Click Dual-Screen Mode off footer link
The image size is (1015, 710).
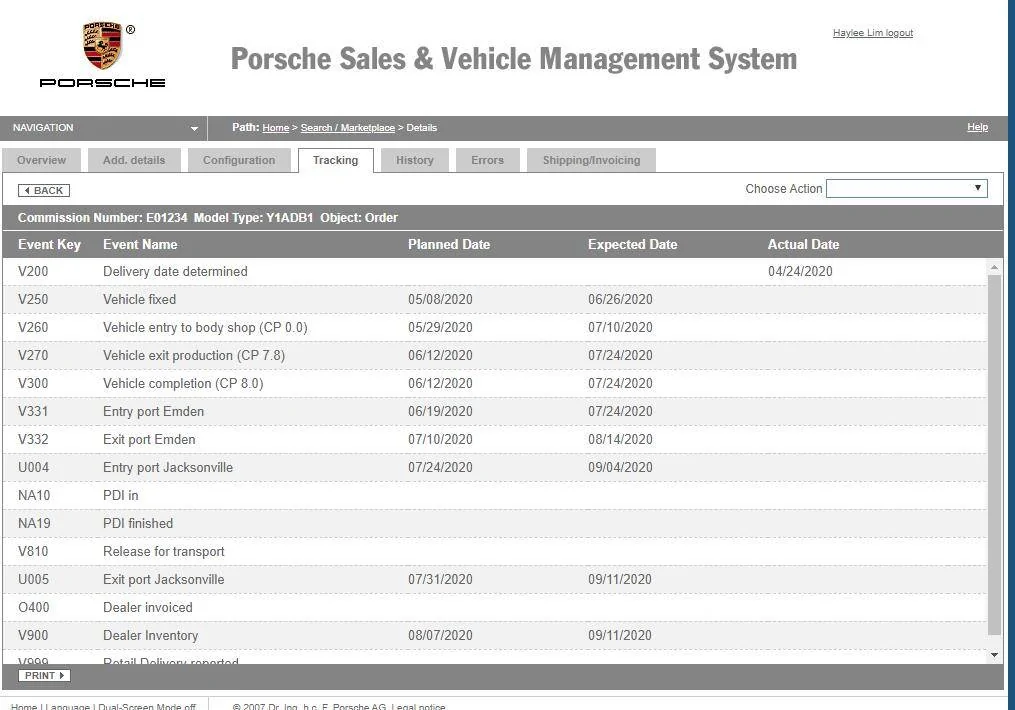pyautogui.click(x=147, y=706)
